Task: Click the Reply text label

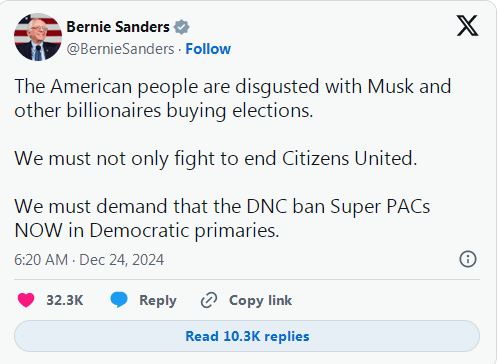Action: [158, 300]
